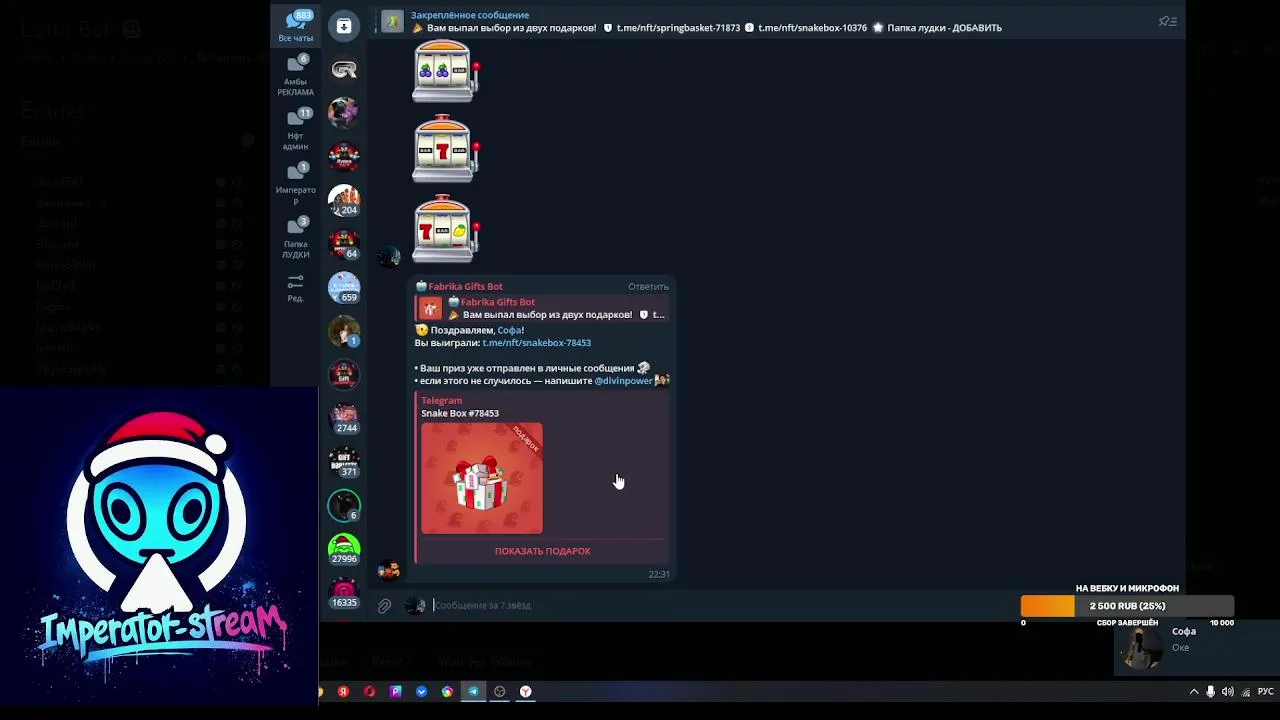The height and width of the screenshot is (720, 1280).
Task: Open the t.me/nft/snakebox-10376 pinned link
Action: pos(812,28)
